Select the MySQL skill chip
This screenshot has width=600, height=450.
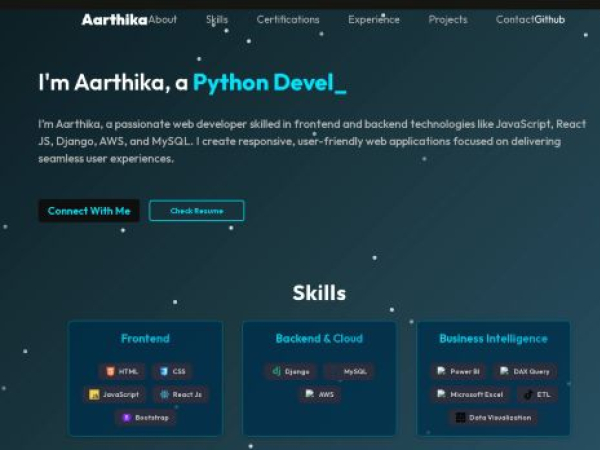coord(348,371)
